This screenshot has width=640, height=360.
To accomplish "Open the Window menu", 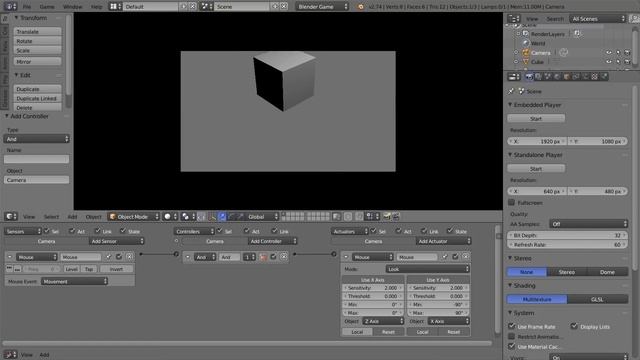I will click(73, 7).
